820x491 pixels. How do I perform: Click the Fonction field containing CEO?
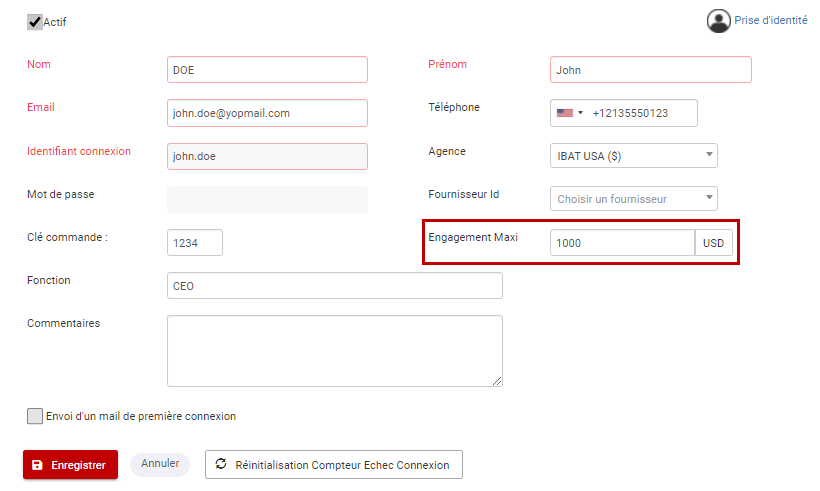point(335,286)
